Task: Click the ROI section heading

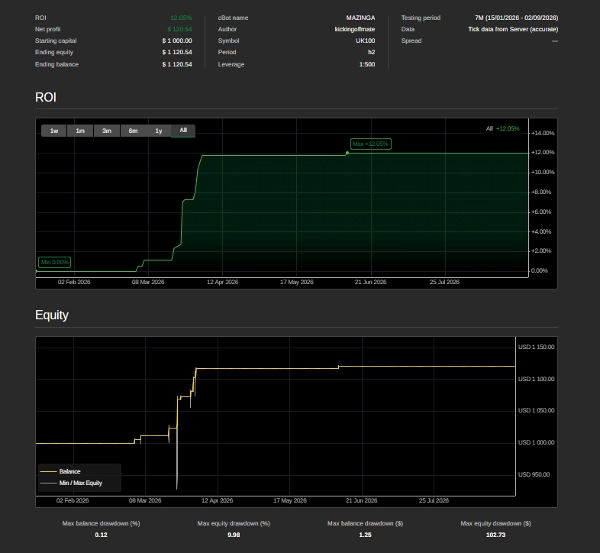Action: pos(46,97)
